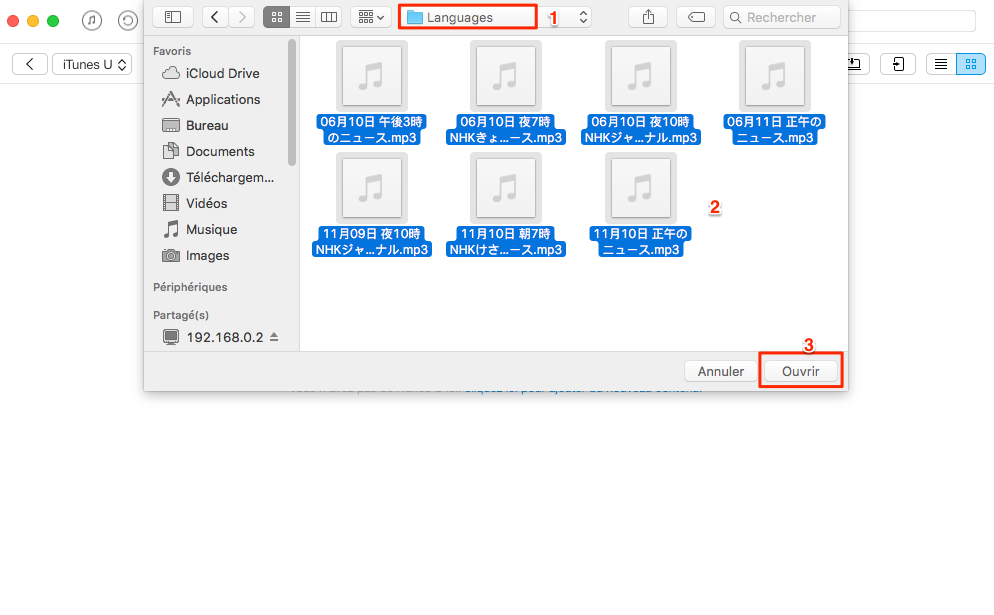Toggle the sidebar visibility button
The width and height of the screenshot is (994, 615).
(173, 17)
